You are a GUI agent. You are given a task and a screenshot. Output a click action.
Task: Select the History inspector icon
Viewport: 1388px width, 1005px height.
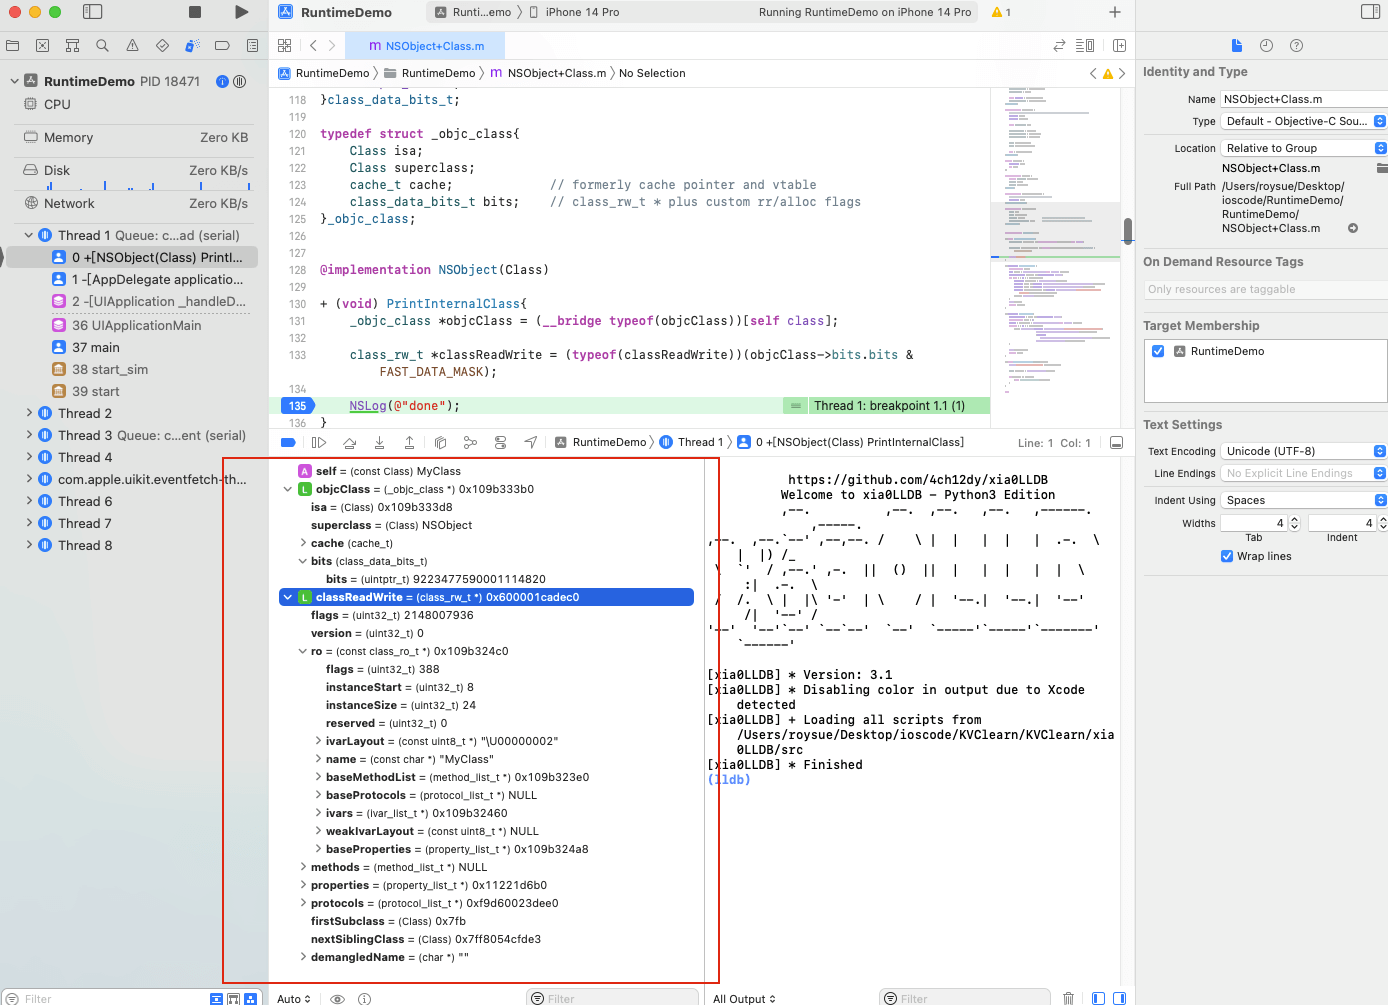1266,46
